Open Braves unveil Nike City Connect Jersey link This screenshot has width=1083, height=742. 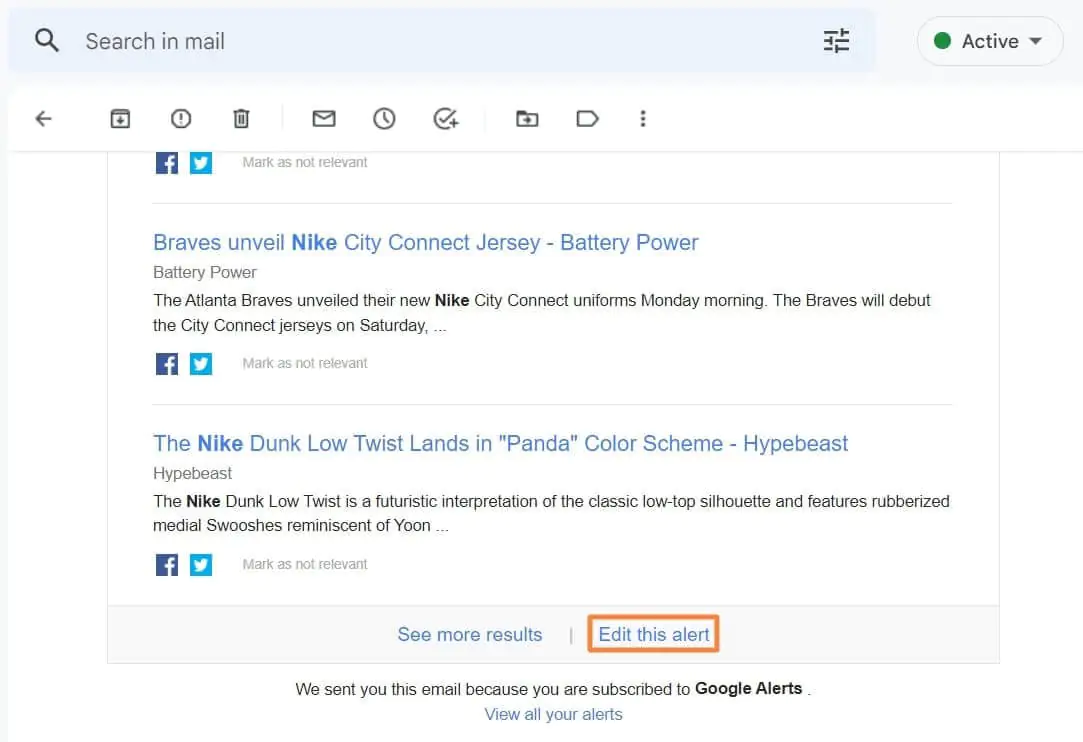click(x=425, y=242)
